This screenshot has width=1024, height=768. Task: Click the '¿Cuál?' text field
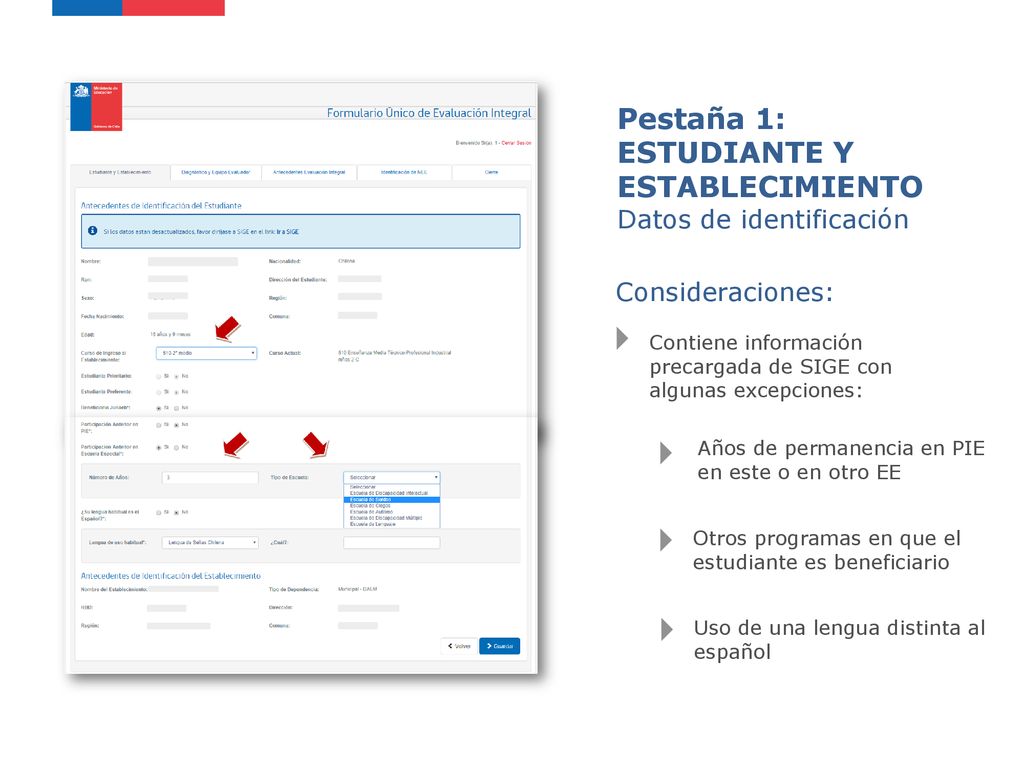point(392,543)
